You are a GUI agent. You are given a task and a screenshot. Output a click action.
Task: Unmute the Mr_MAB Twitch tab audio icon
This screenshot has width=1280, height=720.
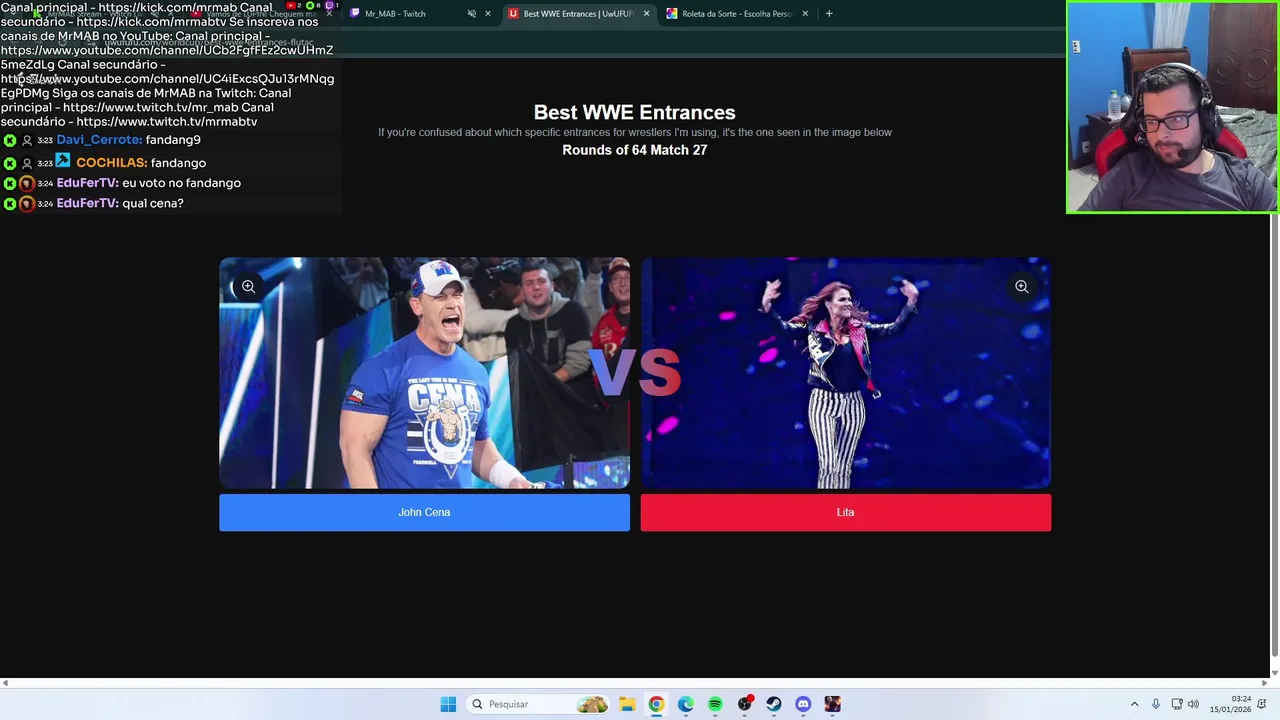(471, 14)
